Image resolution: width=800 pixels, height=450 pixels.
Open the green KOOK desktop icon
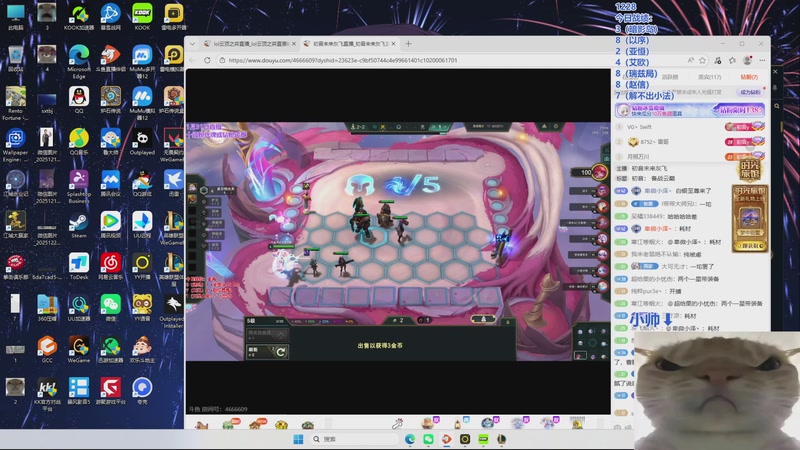click(x=142, y=17)
